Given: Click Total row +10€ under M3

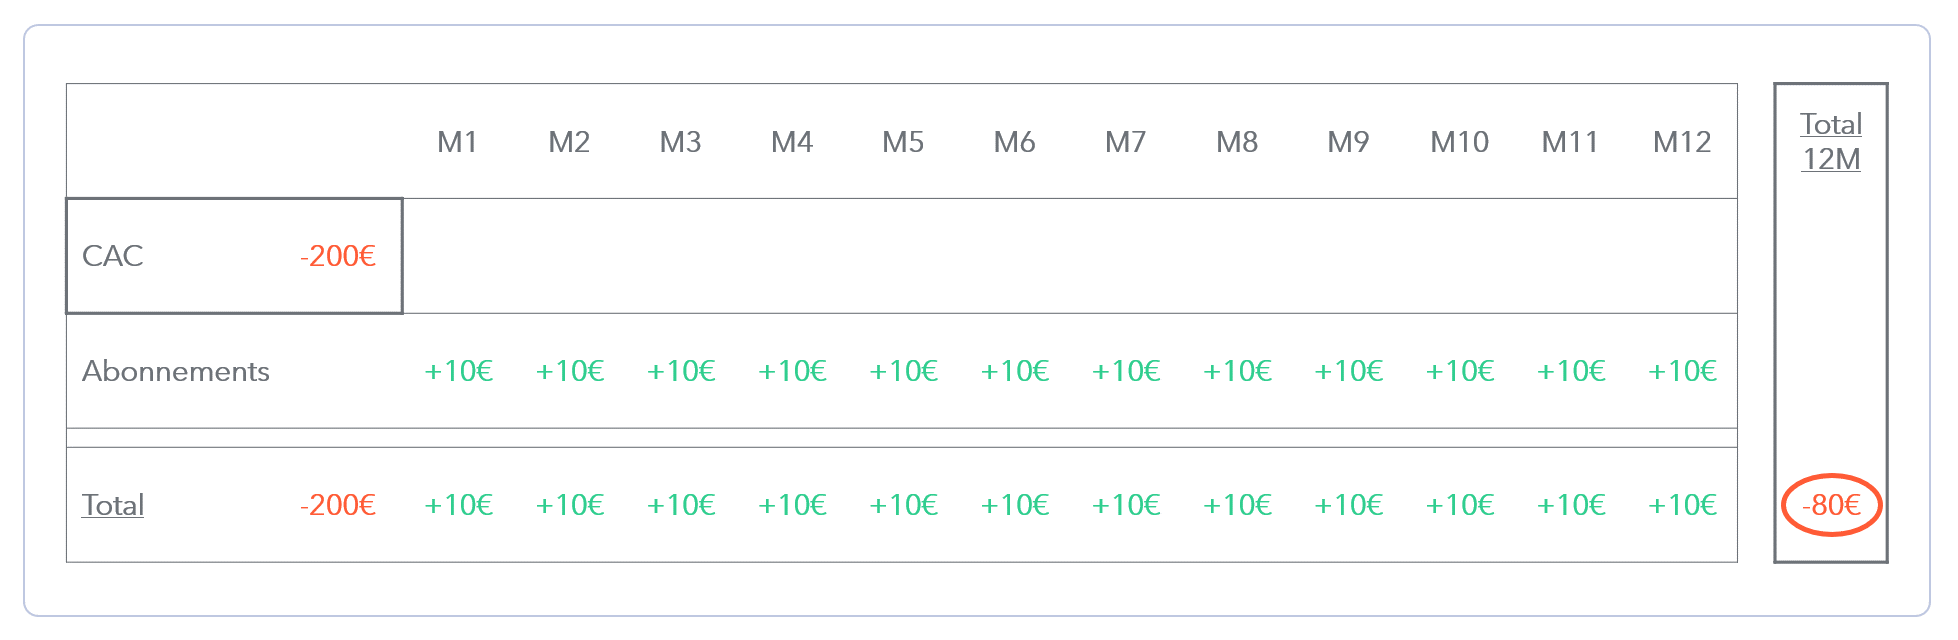Looking at the screenshot, I should (x=681, y=505).
